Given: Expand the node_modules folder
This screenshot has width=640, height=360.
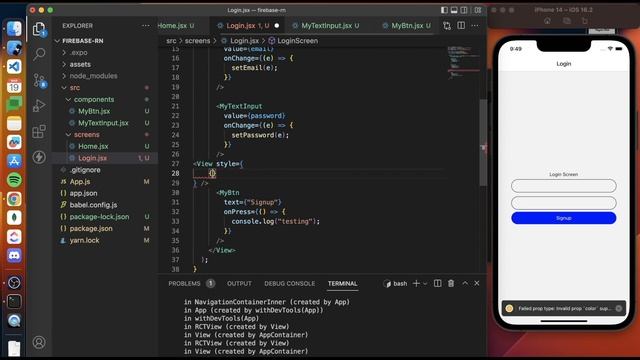Looking at the screenshot, I should (93, 76).
